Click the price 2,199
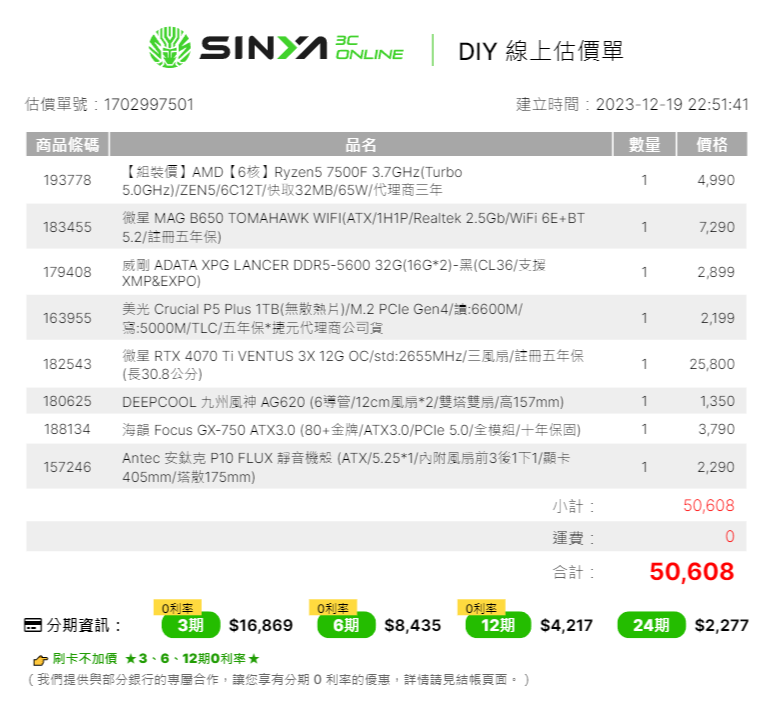Viewport: 773px width, 710px height. [x=718, y=318]
